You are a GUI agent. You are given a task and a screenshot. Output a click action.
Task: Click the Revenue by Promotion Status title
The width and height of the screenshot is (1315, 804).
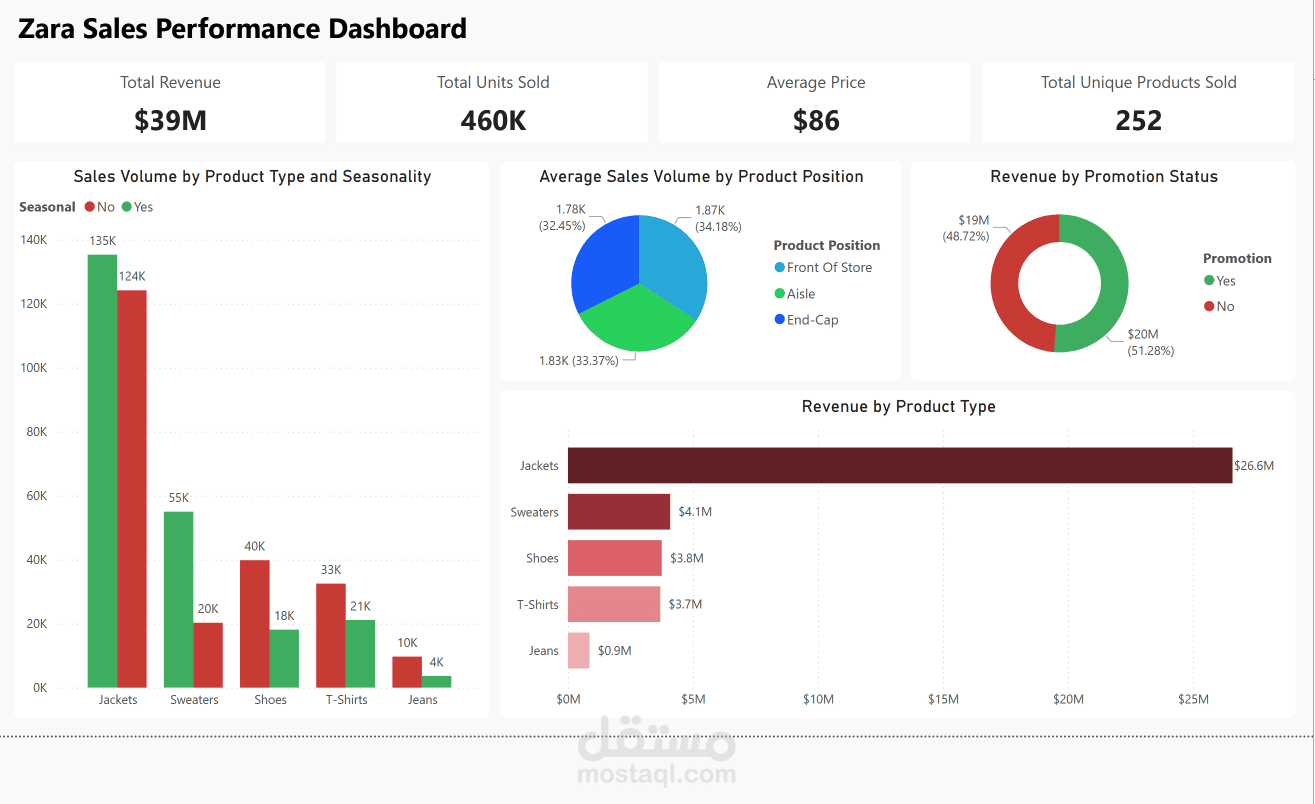(1103, 176)
